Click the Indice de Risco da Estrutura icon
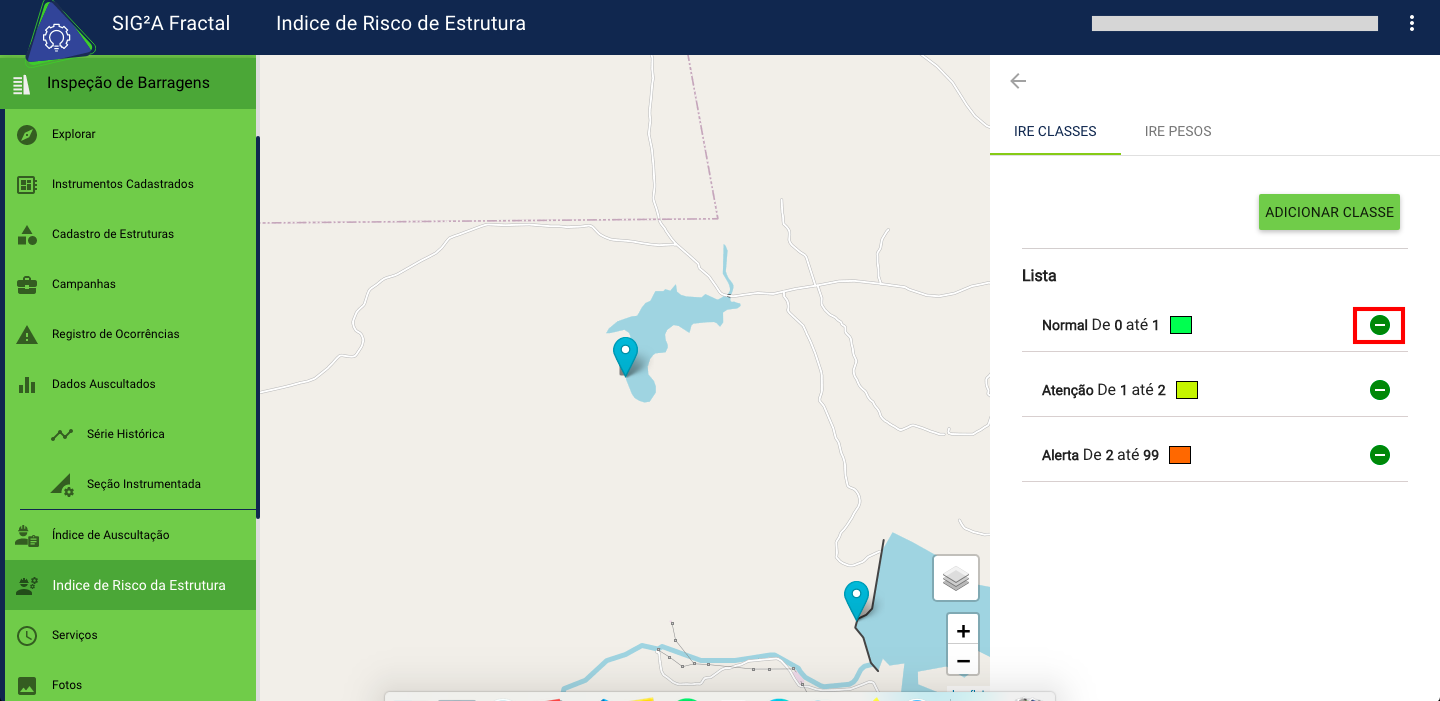Screen dimensions: 1440x701 pos(27,586)
